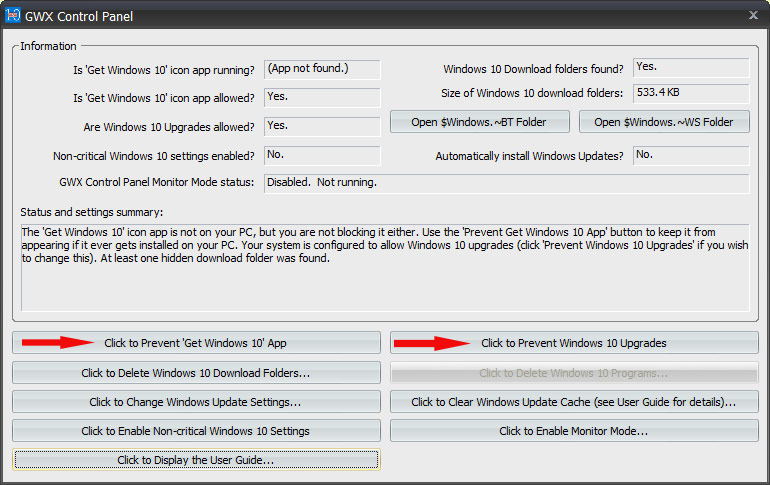Click to Delete Windows 10 Download Folders

[196, 373]
